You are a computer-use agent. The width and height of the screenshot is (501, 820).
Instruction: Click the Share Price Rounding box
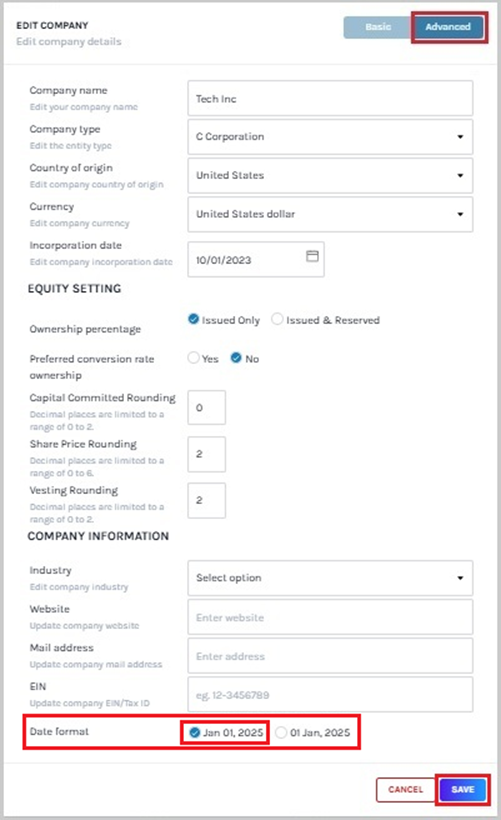click(x=207, y=453)
